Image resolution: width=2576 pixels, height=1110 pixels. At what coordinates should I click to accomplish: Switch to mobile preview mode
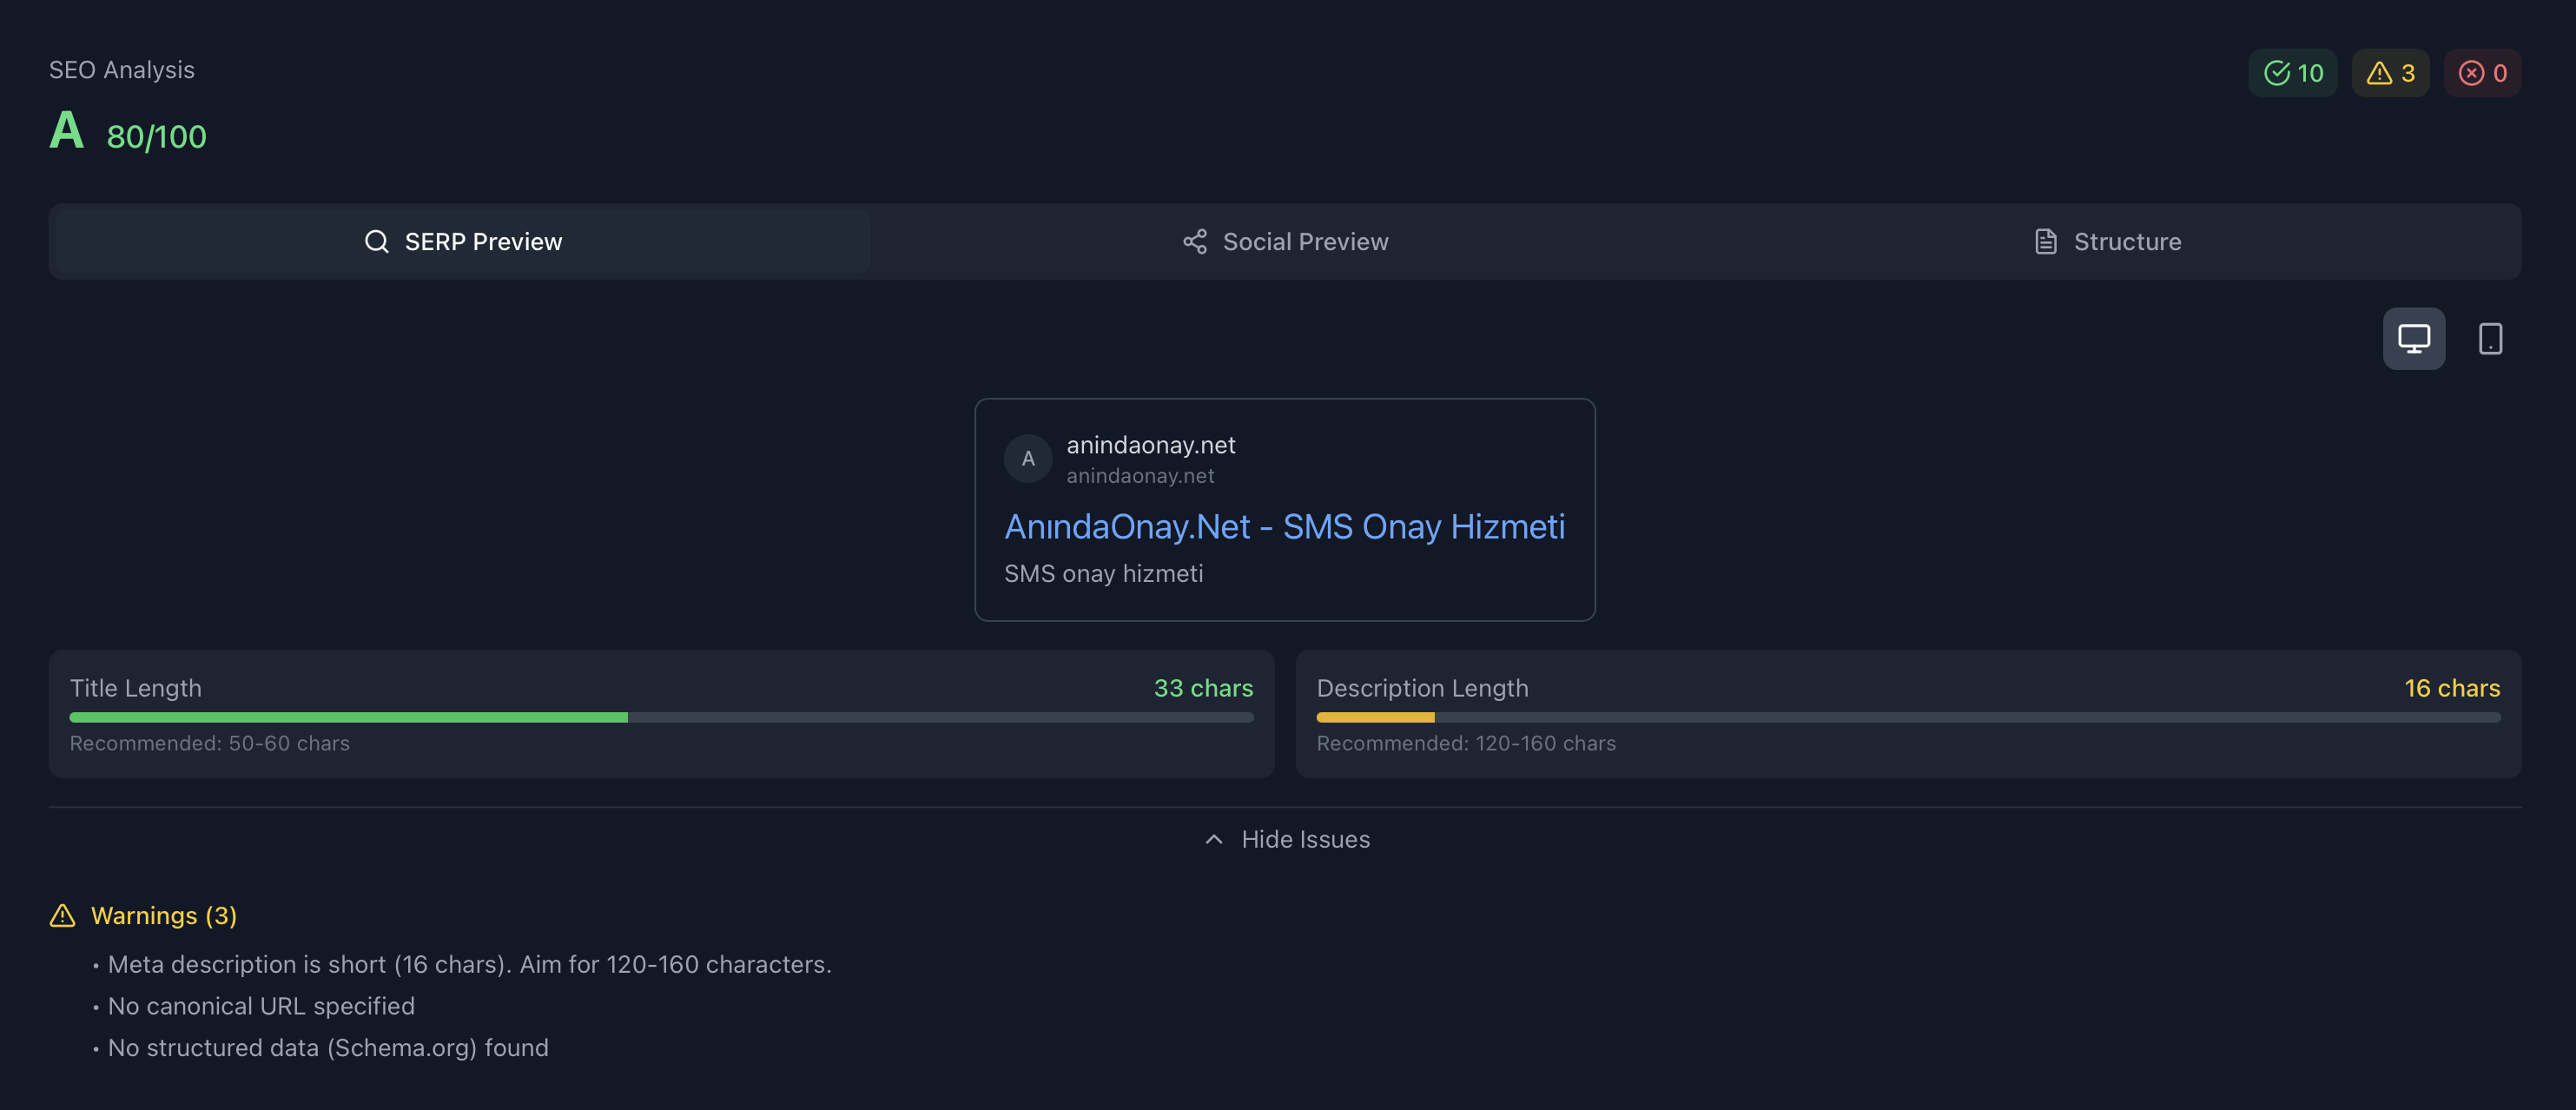[x=2490, y=339]
